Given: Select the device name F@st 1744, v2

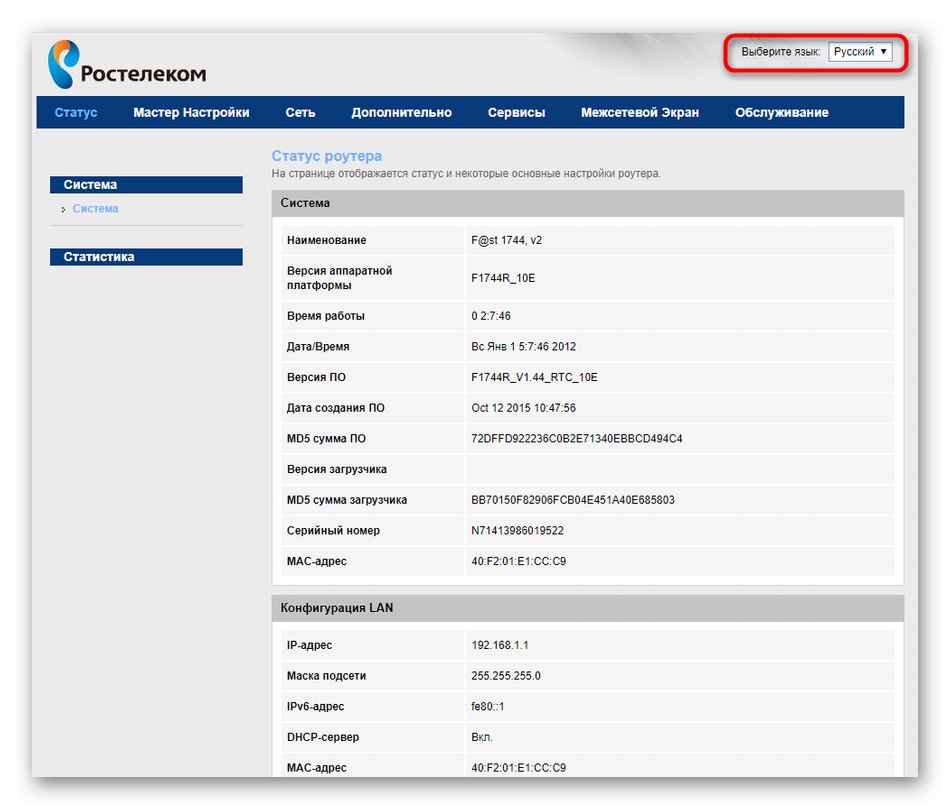Looking at the screenshot, I should click(x=507, y=241).
